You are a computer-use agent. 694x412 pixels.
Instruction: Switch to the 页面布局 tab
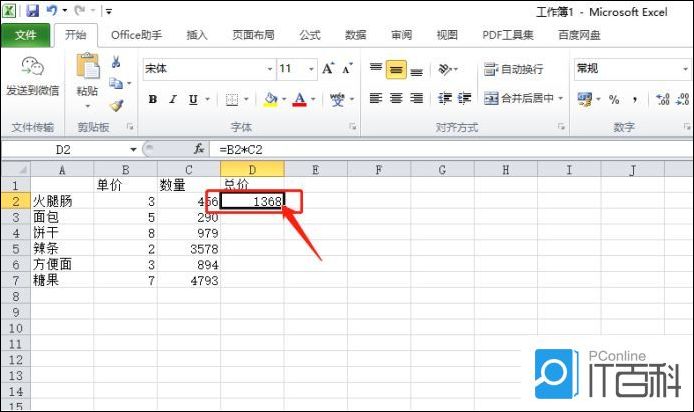[x=253, y=35]
